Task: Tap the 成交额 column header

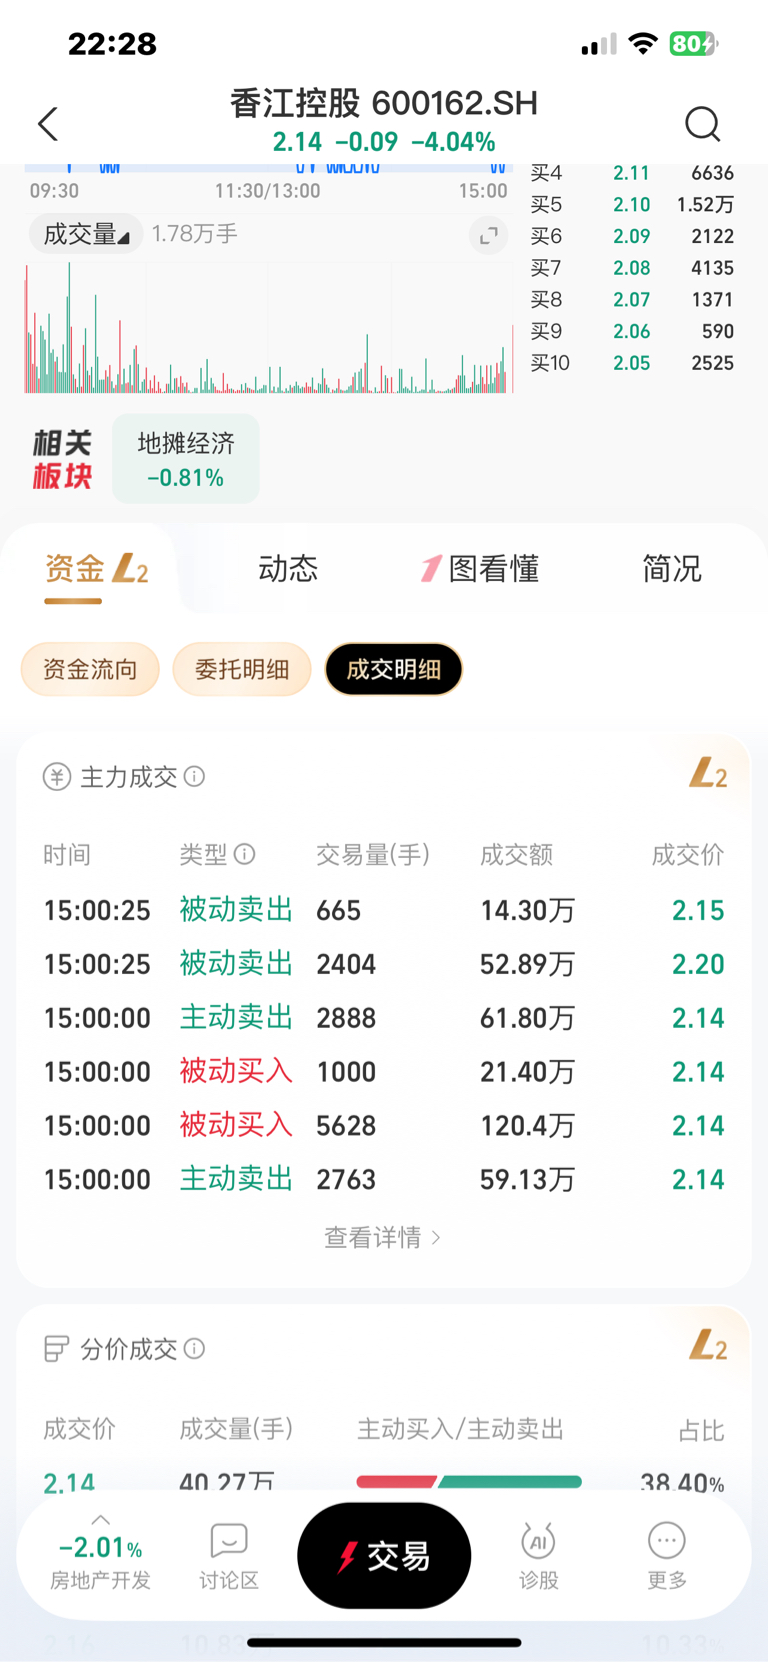Action: click(x=516, y=855)
